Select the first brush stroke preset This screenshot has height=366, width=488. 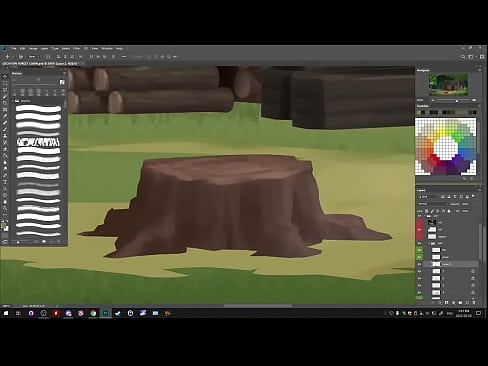coord(38,108)
